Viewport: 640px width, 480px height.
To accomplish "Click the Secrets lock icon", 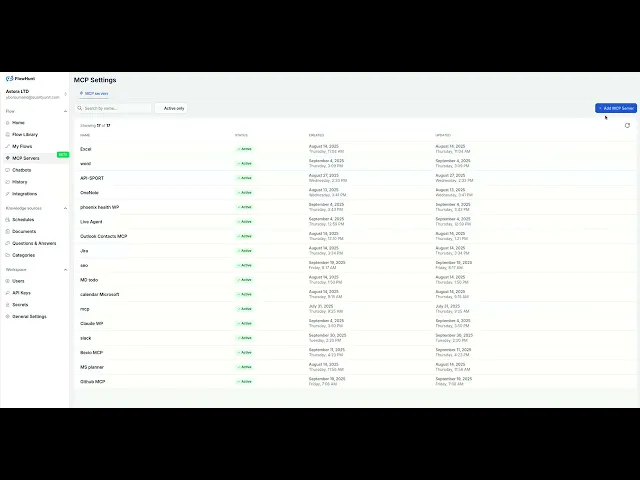I will coord(8,304).
